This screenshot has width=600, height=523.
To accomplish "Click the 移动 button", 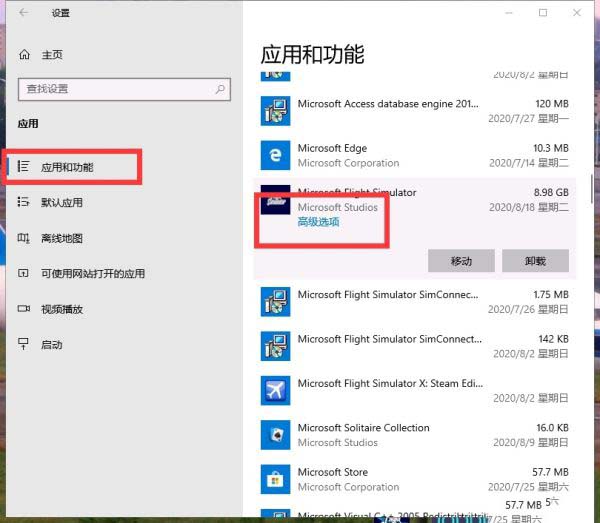I will 461,261.
